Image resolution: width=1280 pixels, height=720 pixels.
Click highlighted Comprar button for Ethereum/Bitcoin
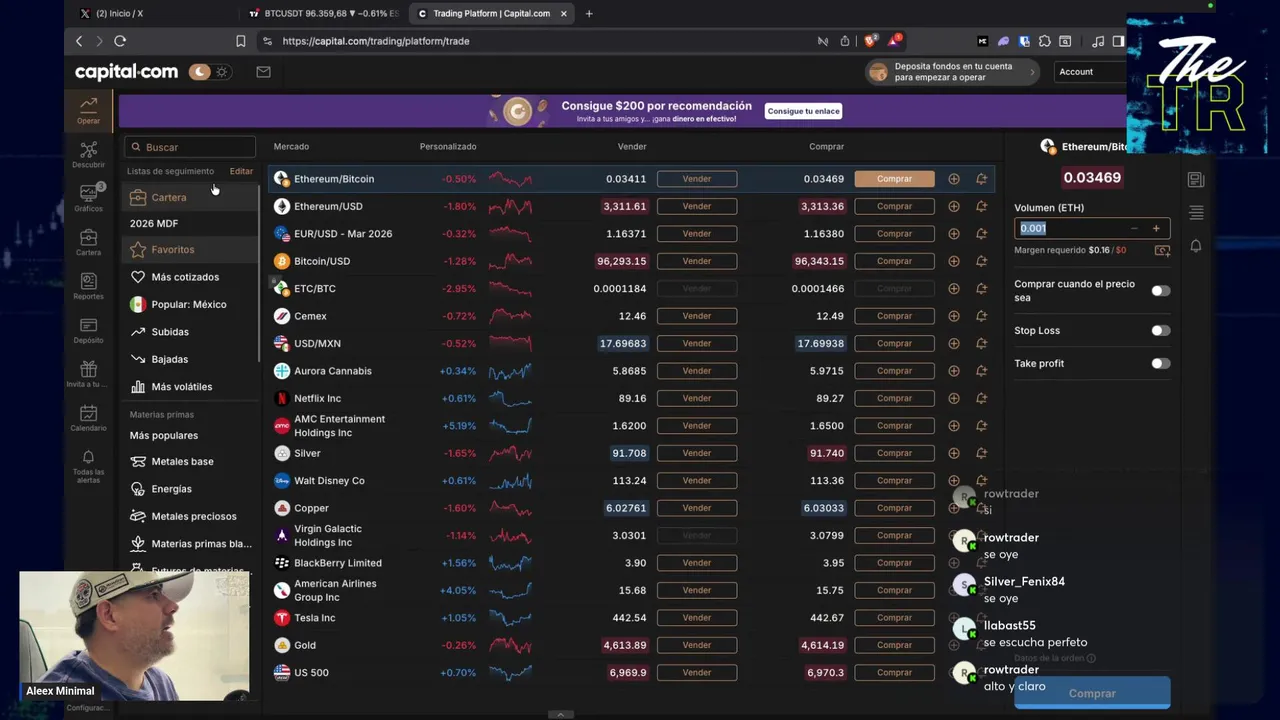coord(894,179)
